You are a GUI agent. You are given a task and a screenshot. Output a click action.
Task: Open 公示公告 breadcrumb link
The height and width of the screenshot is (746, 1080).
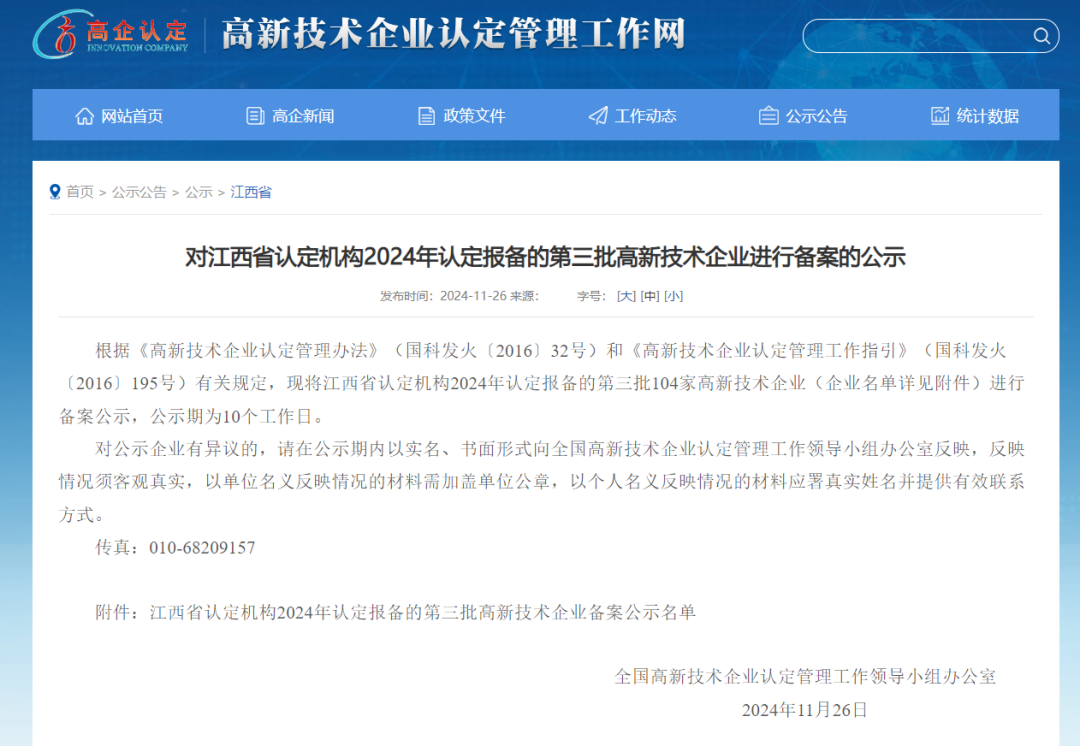coord(139,192)
